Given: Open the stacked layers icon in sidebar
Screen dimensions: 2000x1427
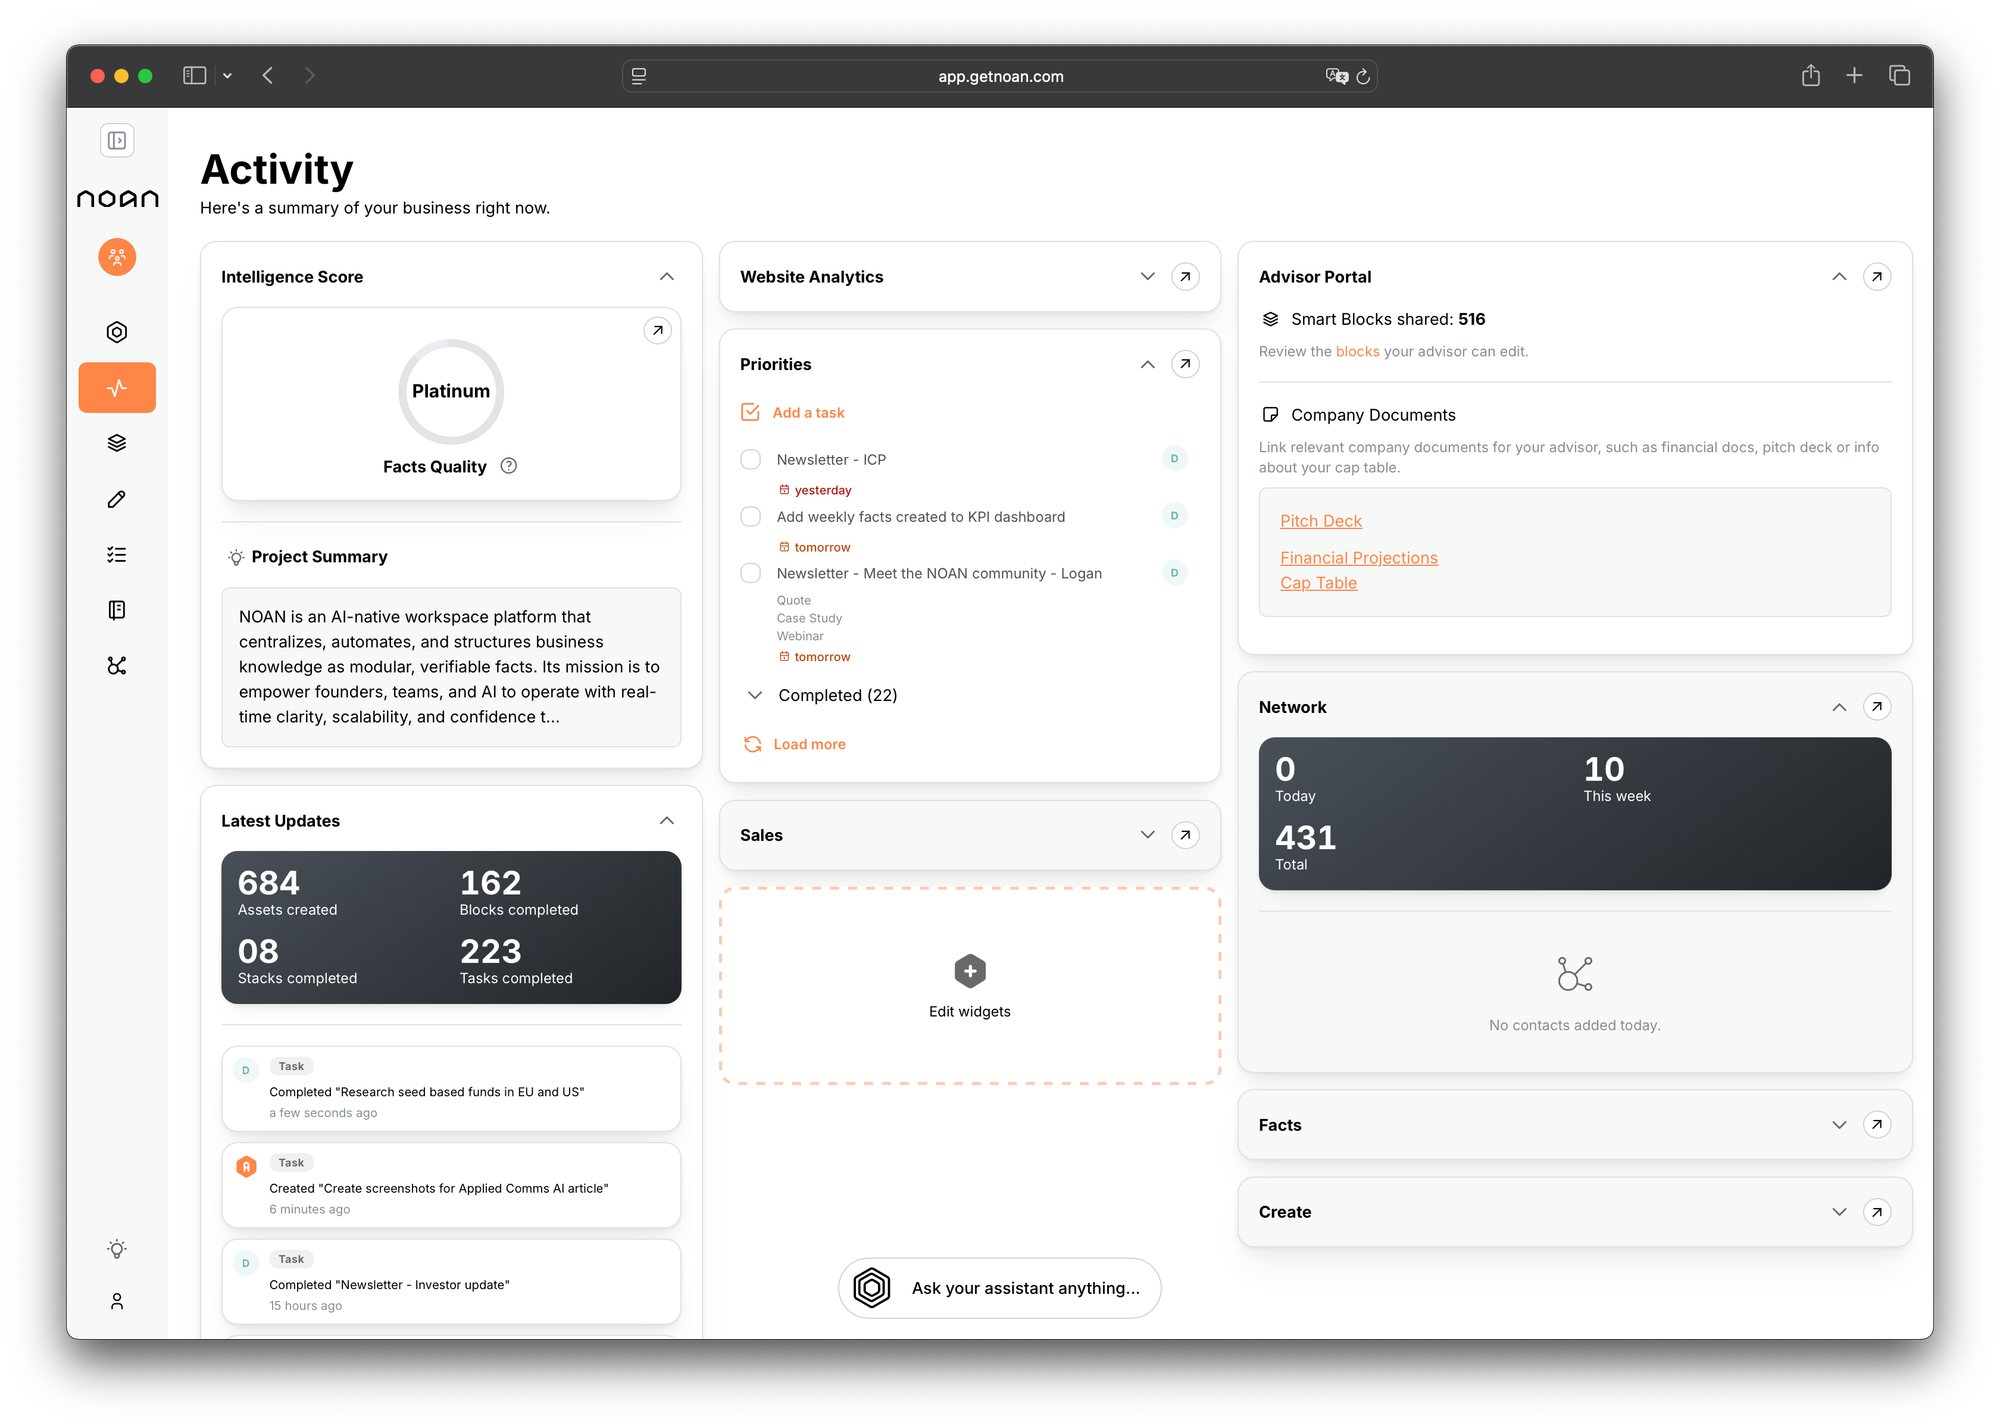Looking at the screenshot, I should [117, 443].
